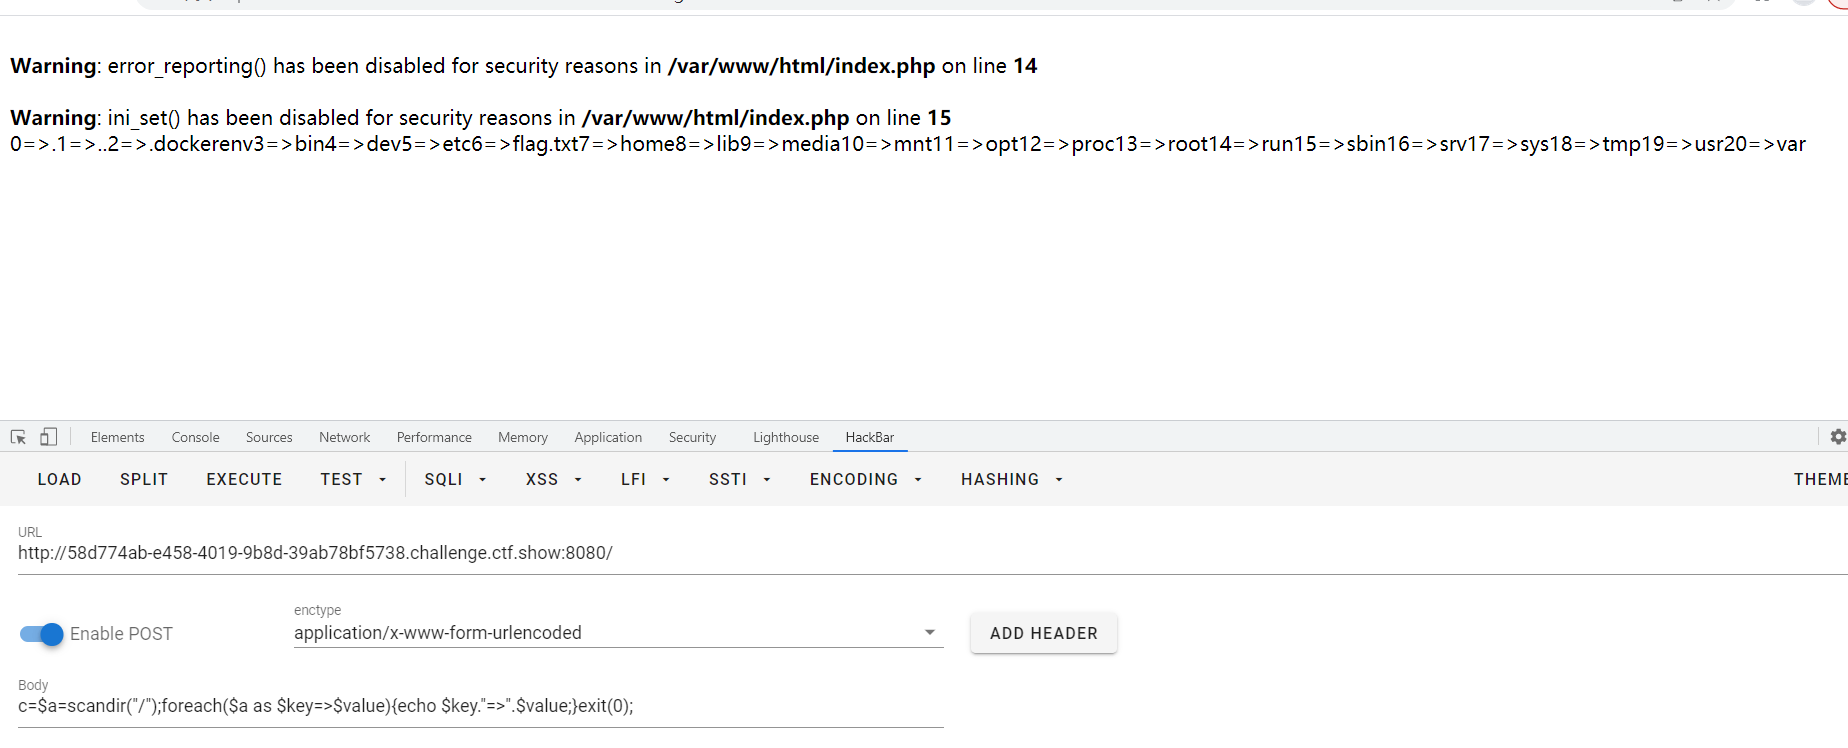The image size is (1848, 748).
Task: Open the LFI dropdown menu
Action: click(x=645, y=480)
